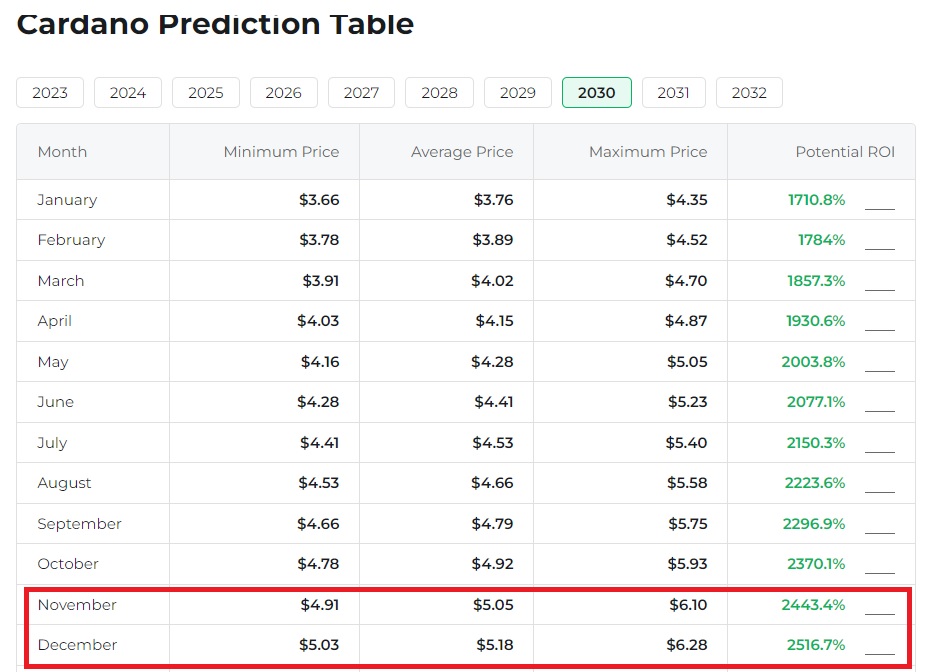Click the Minimum Price column header
Viewport: 925px width, 672px height.
coord(281,152)
